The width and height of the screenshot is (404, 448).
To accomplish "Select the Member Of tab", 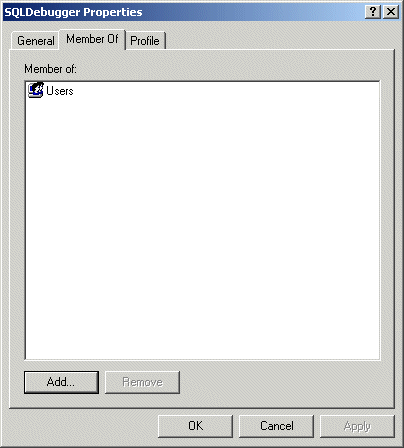I will pos(92,39).
